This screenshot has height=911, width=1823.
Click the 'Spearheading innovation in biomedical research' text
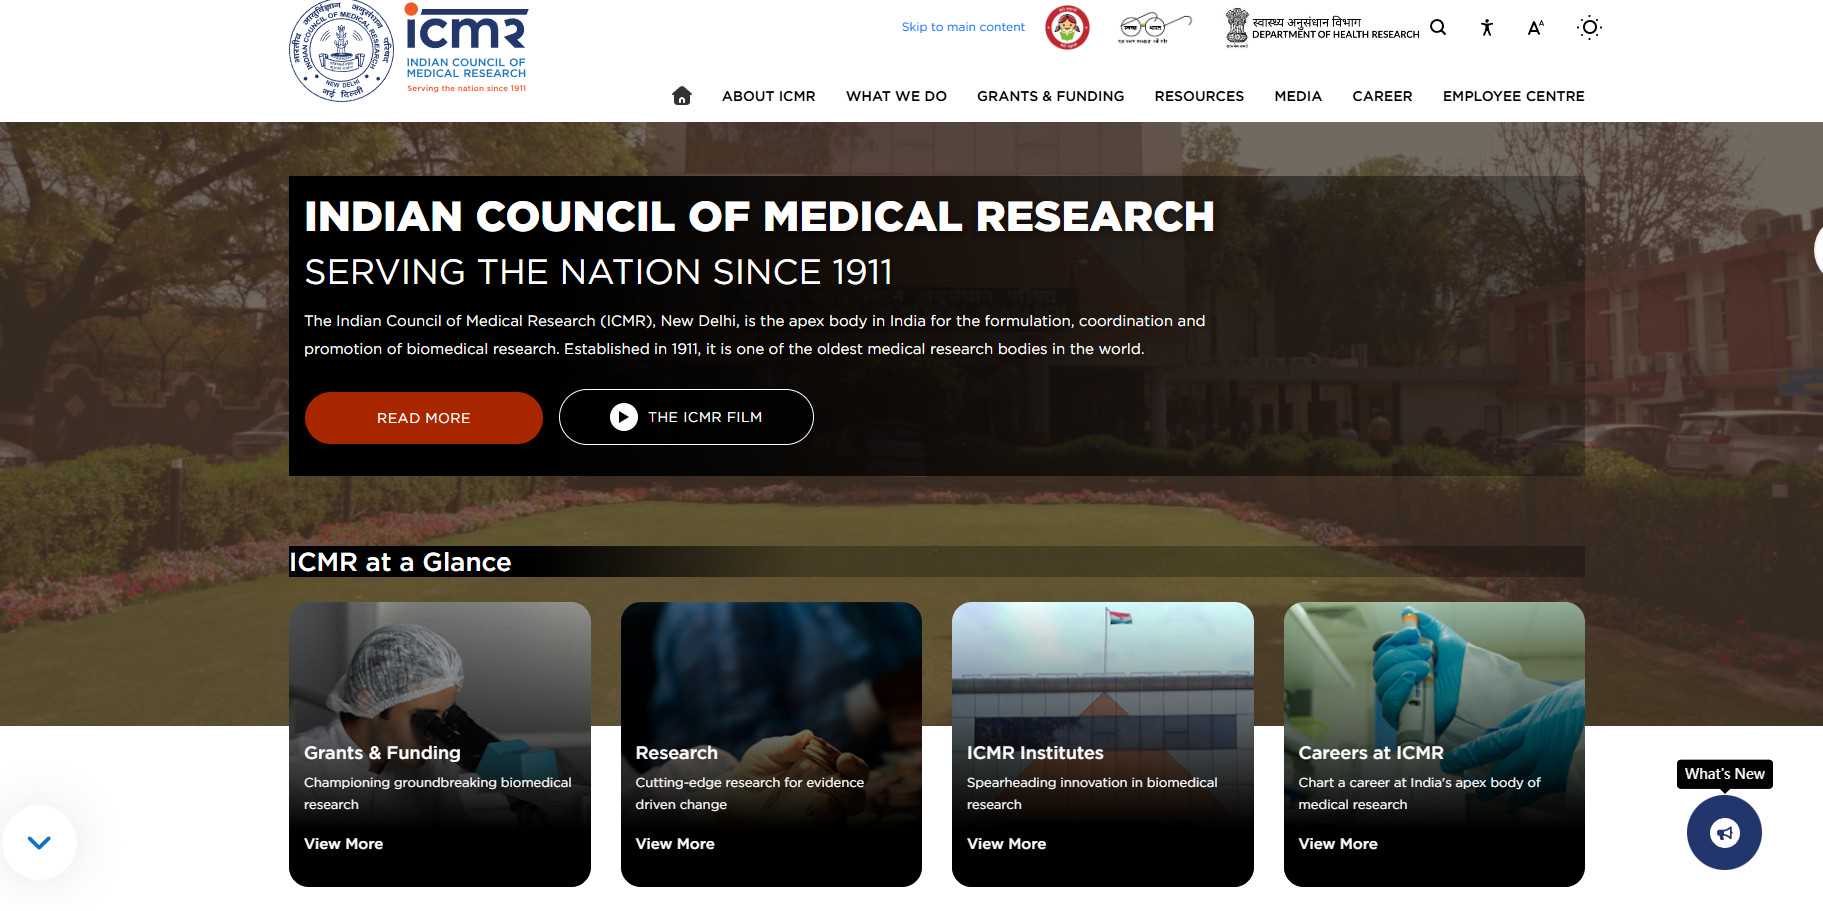click(x=1092, y=793)
